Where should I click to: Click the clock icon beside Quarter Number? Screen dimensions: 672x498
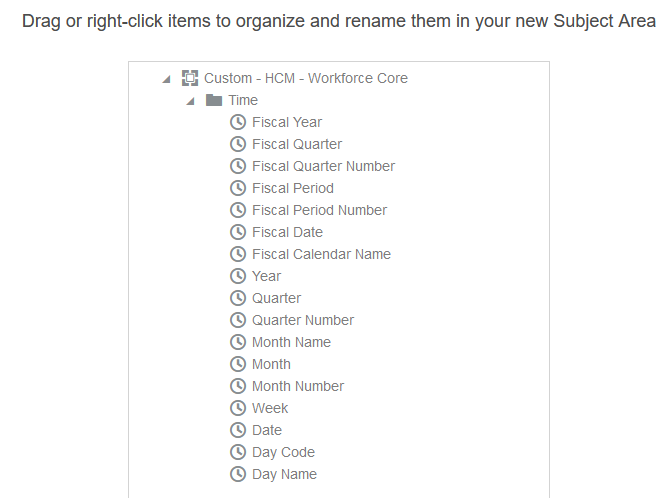click(238, 320)
